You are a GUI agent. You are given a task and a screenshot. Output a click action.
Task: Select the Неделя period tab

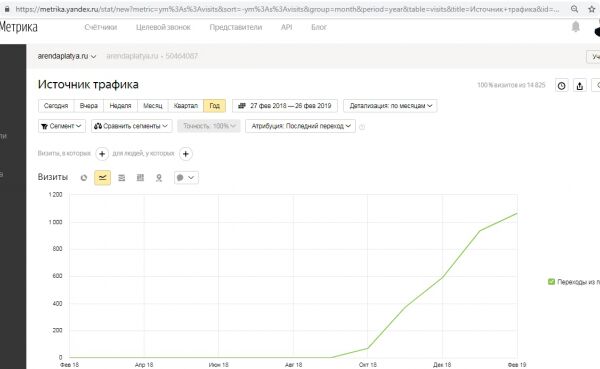click(121, 106)
